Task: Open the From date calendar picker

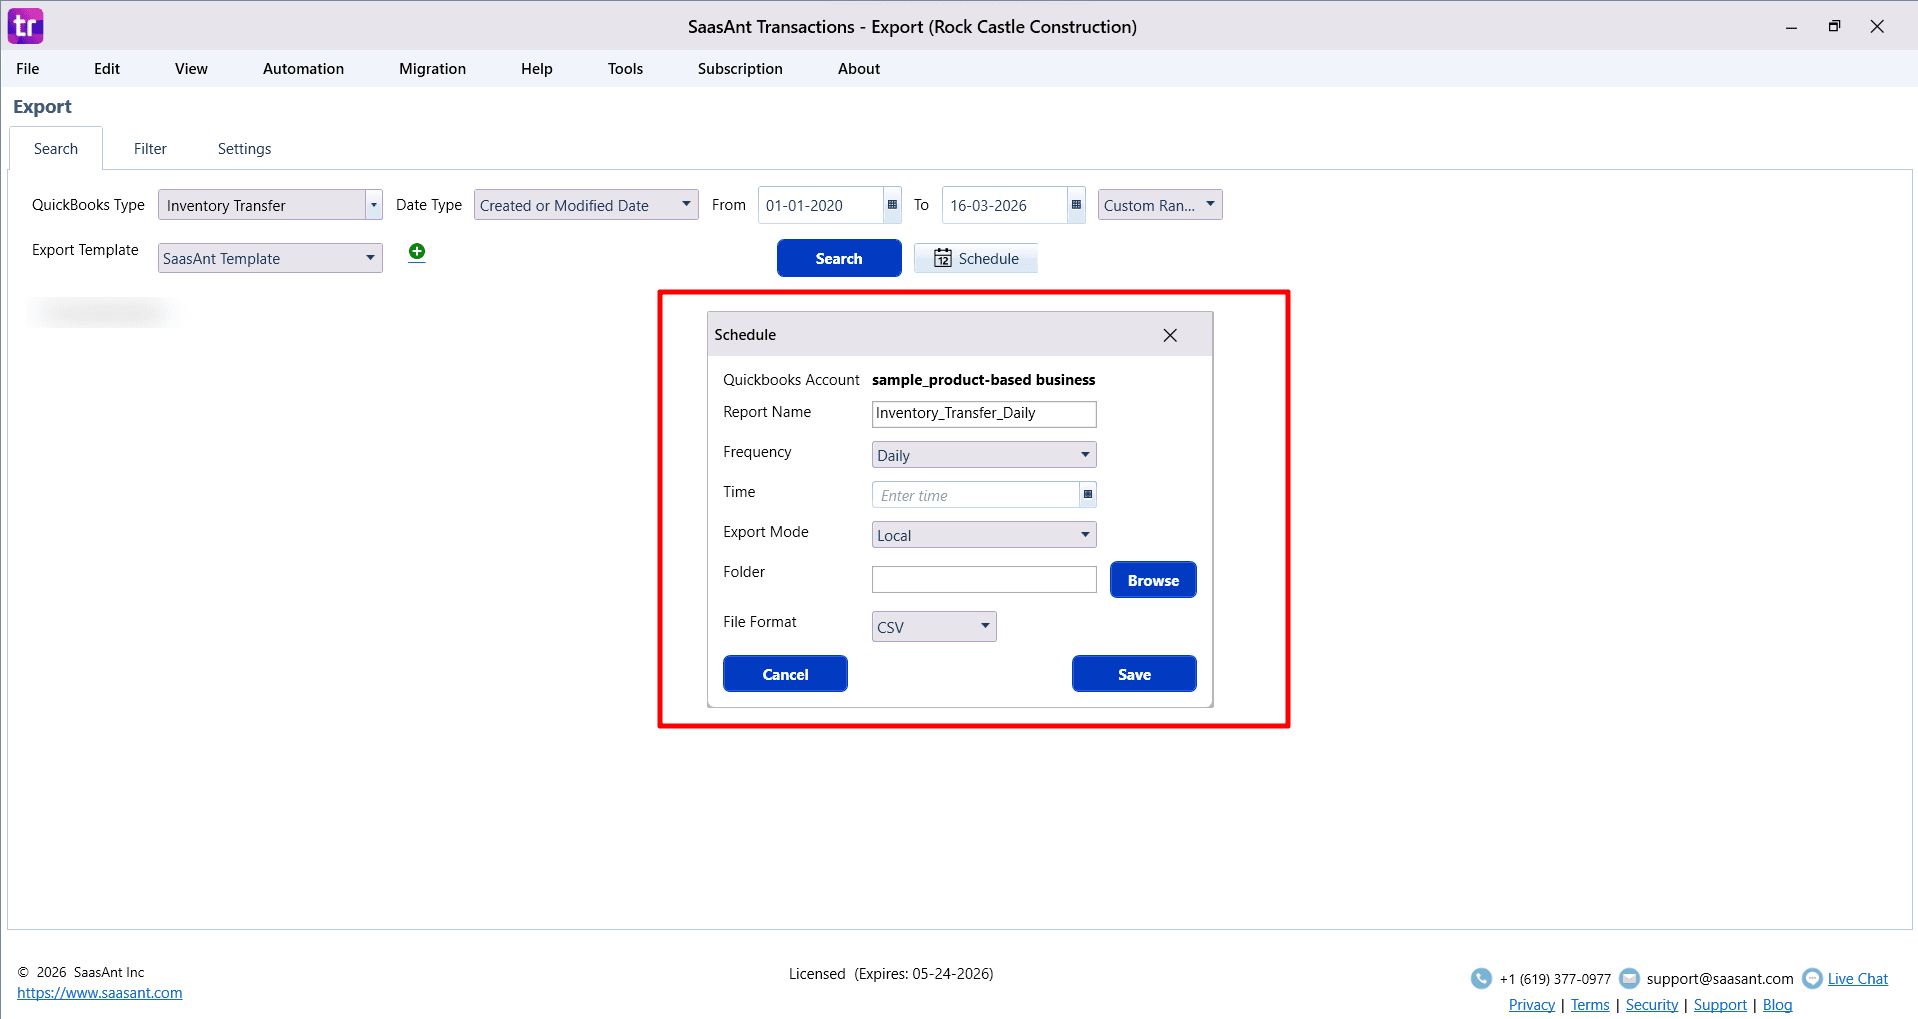Action: tap(892, 205)
